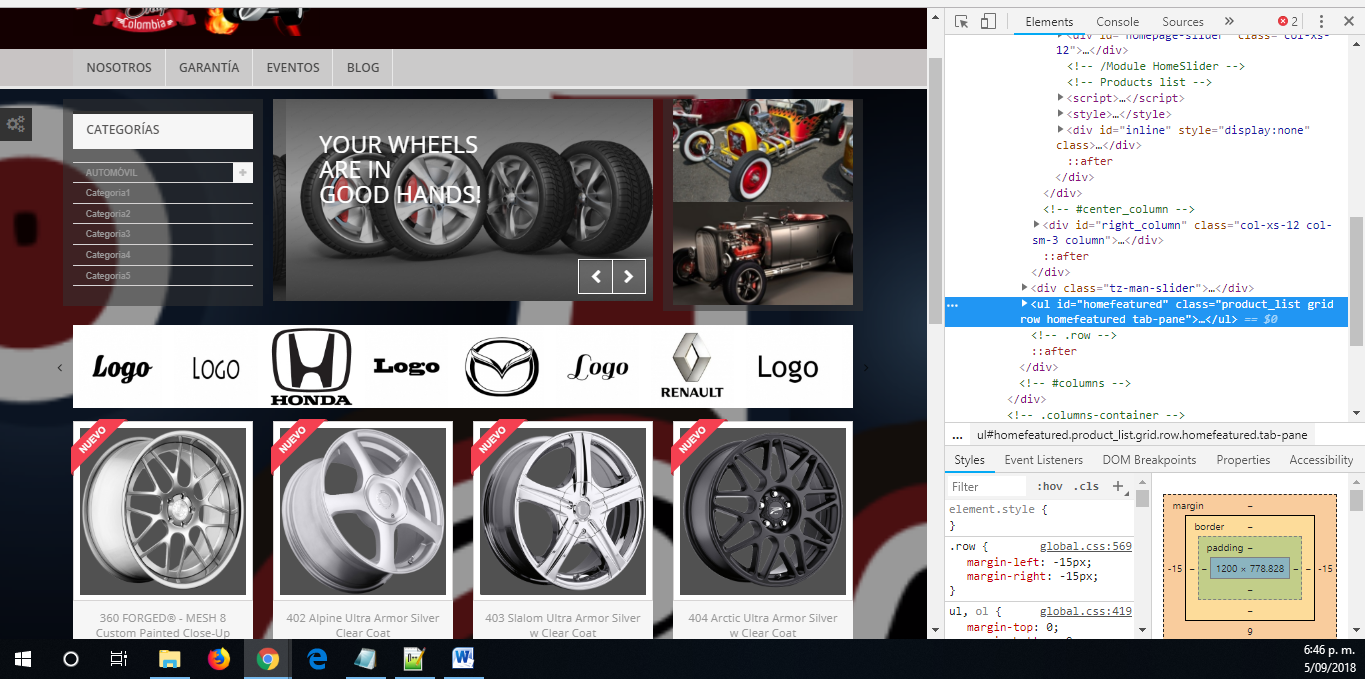The height and width of the screenshot is (679, 1365).
Task: Switch to the Styles pane tab
Action: pyautogui.click(x=969, y=460)
